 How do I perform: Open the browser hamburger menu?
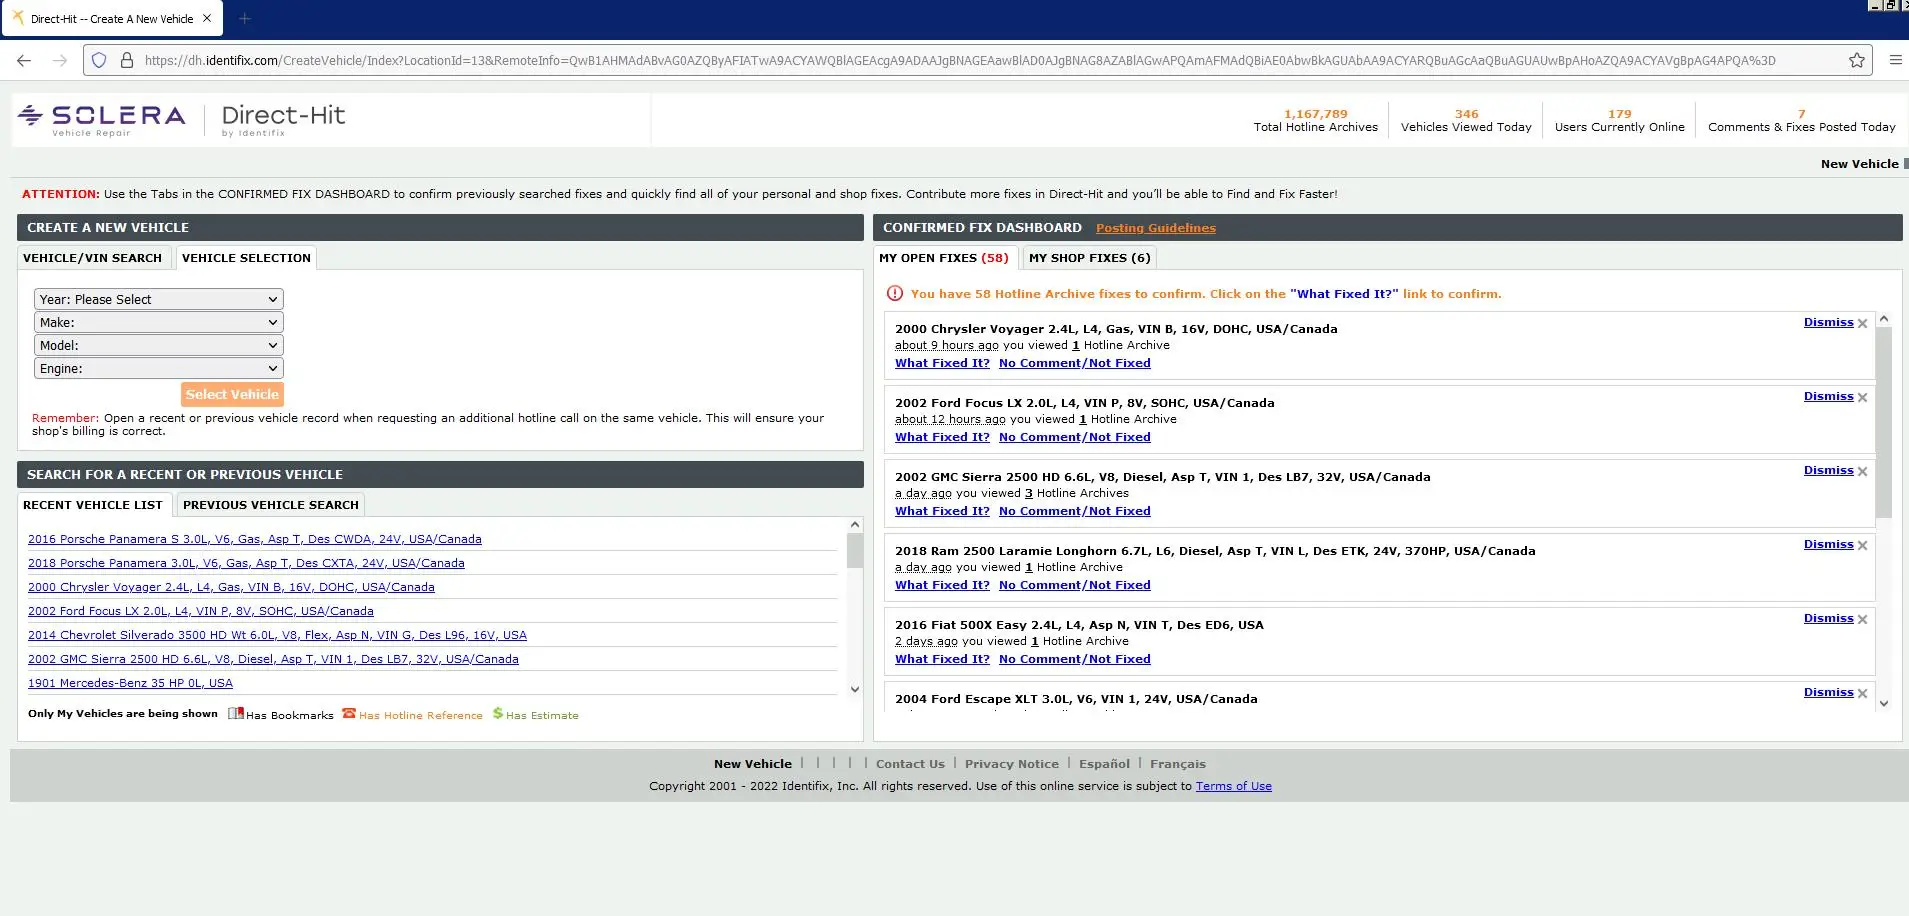(1895, 60)
